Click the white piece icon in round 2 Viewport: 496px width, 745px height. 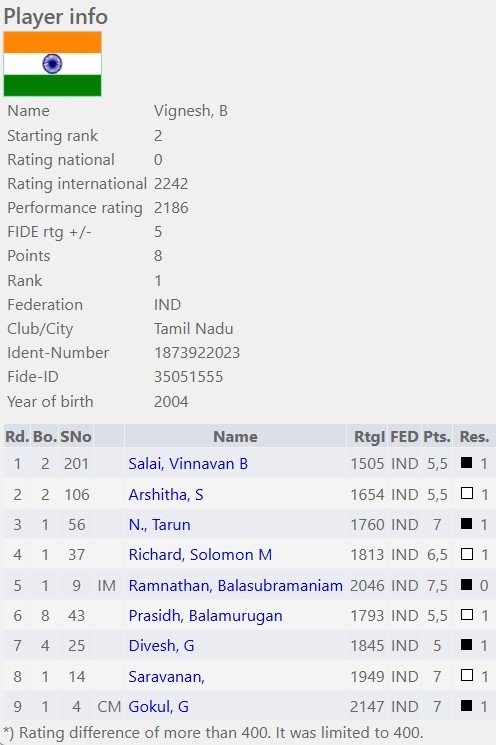pyautogui.click(x=467, y=493)
